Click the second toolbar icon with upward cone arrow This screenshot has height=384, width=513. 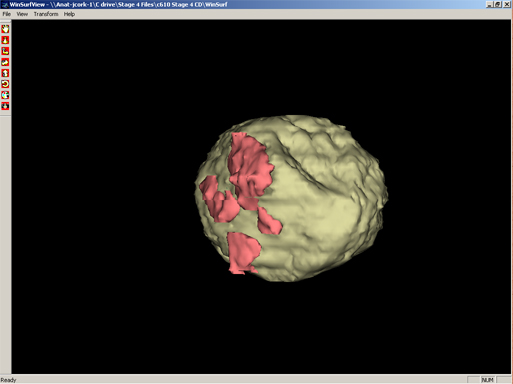point(5,40)
